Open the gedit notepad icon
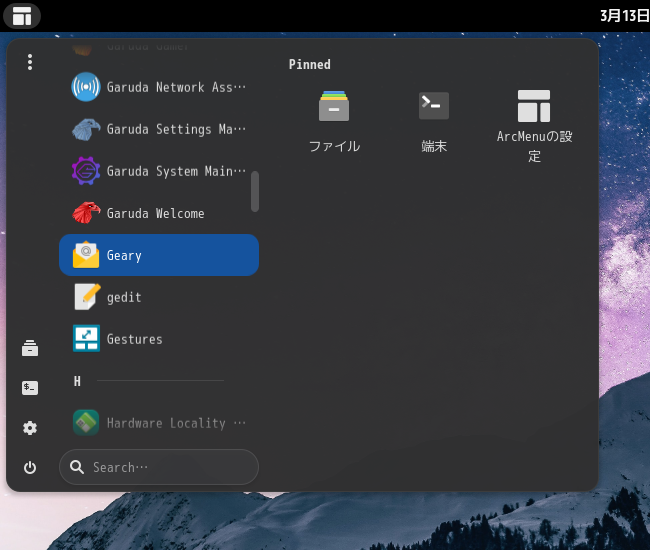The width and height of the screenshot is (650, 550). tap(87, 297)
